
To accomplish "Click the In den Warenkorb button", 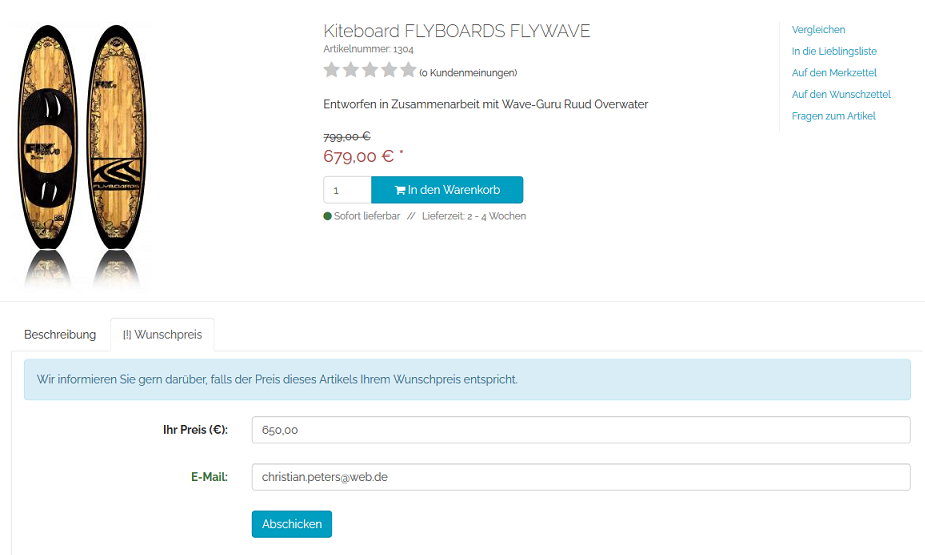I will (447, 190).
